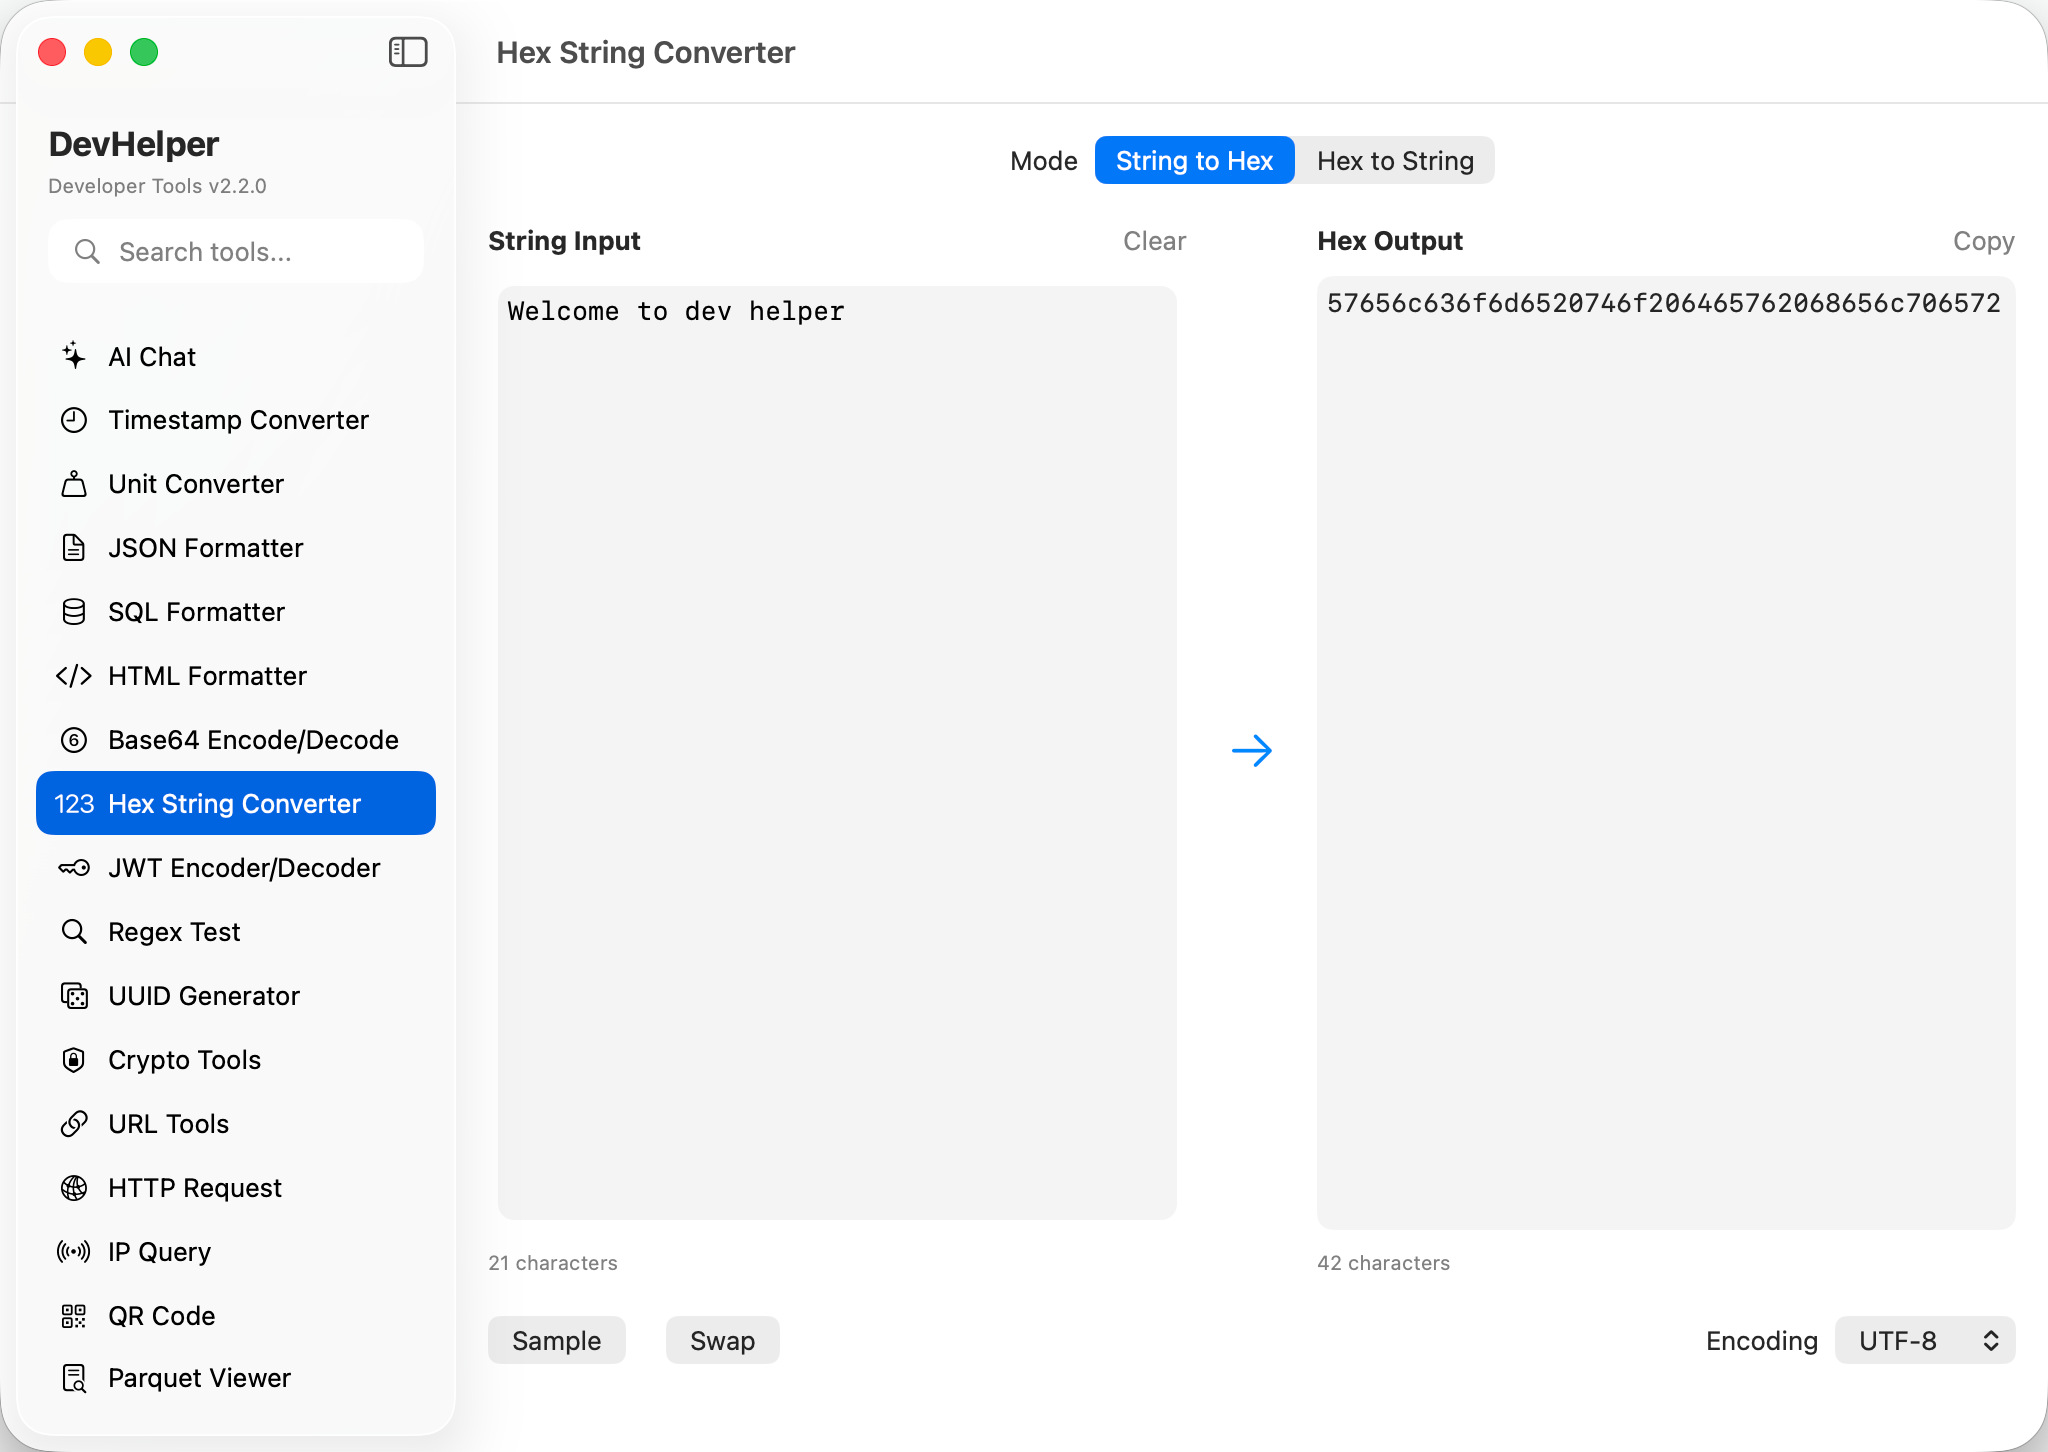Toggle the sidebar visibility icon

point(408,52)
